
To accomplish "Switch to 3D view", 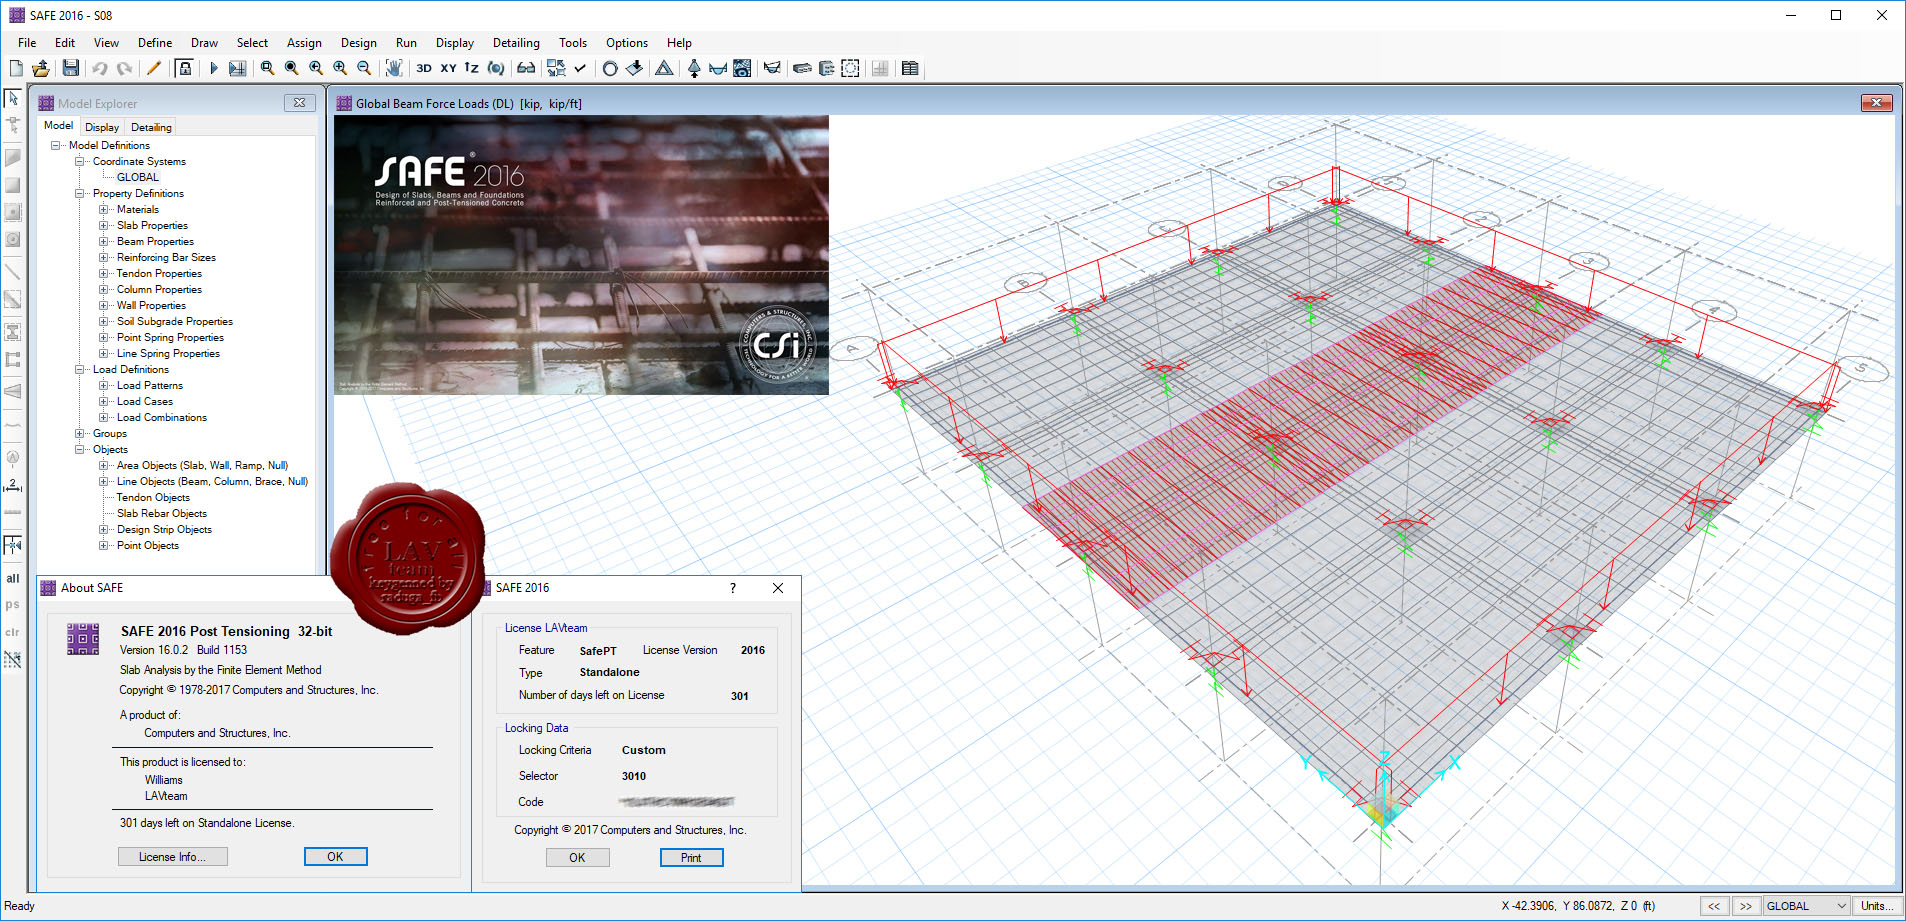I will pos(424,68).
